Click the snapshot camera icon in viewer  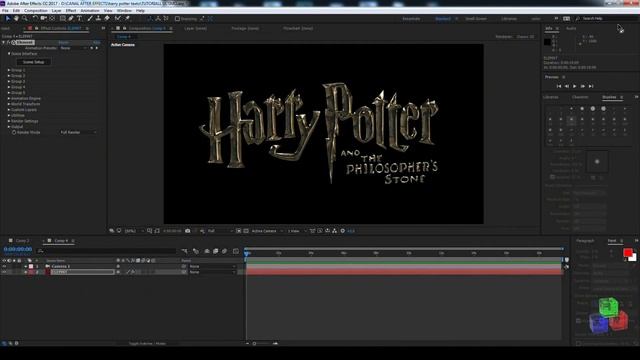tap(188, 231)
